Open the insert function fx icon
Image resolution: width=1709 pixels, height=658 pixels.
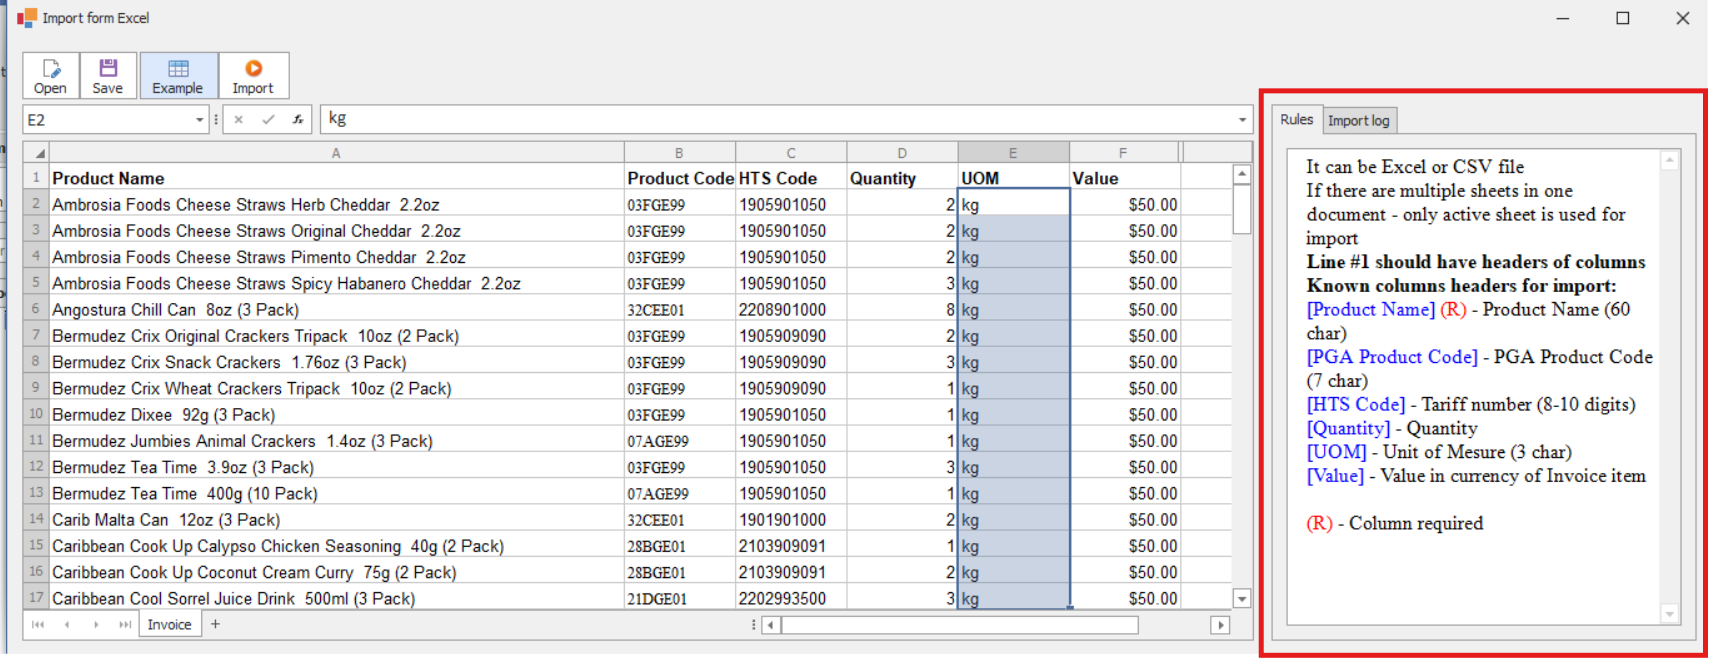(297, 119)
